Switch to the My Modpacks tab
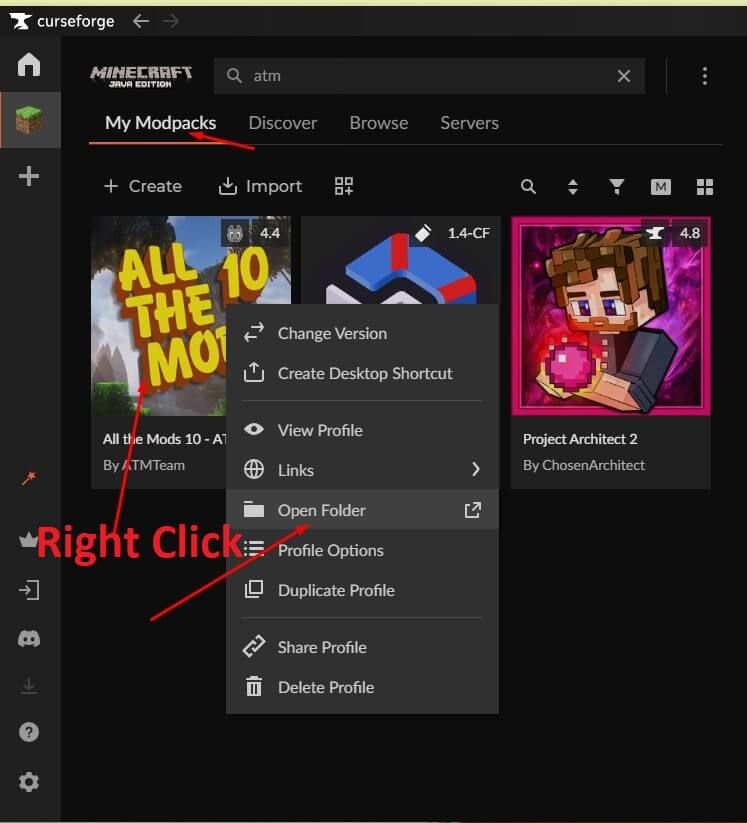 click(160, 123)
